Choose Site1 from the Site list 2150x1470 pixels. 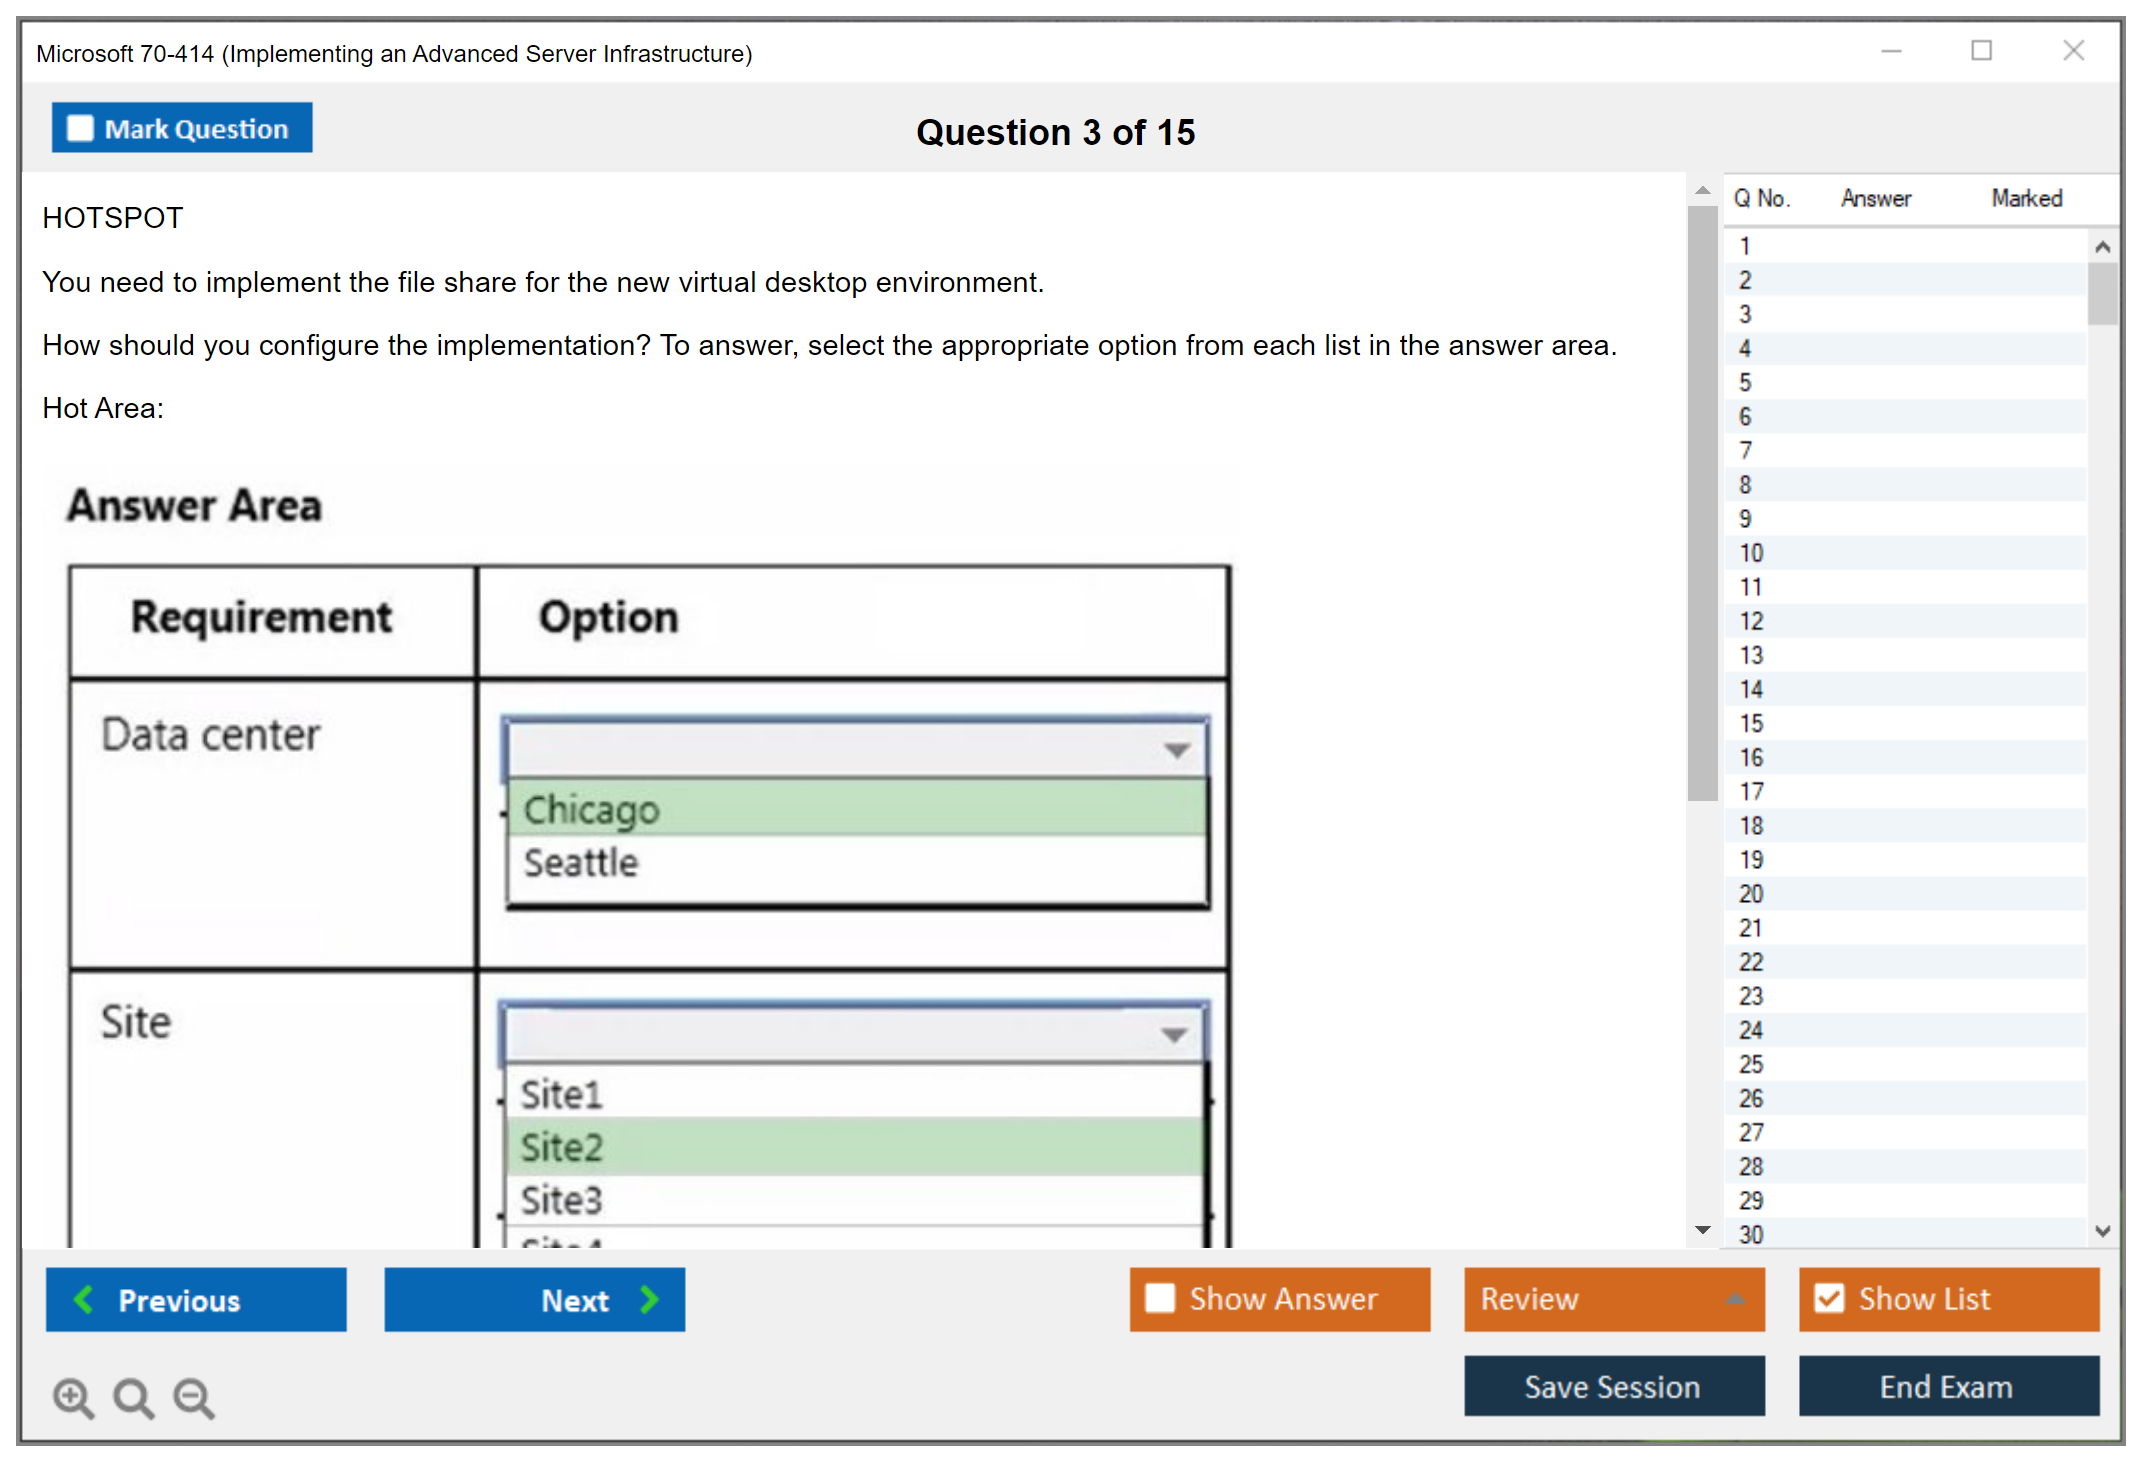pos(561,1095)
